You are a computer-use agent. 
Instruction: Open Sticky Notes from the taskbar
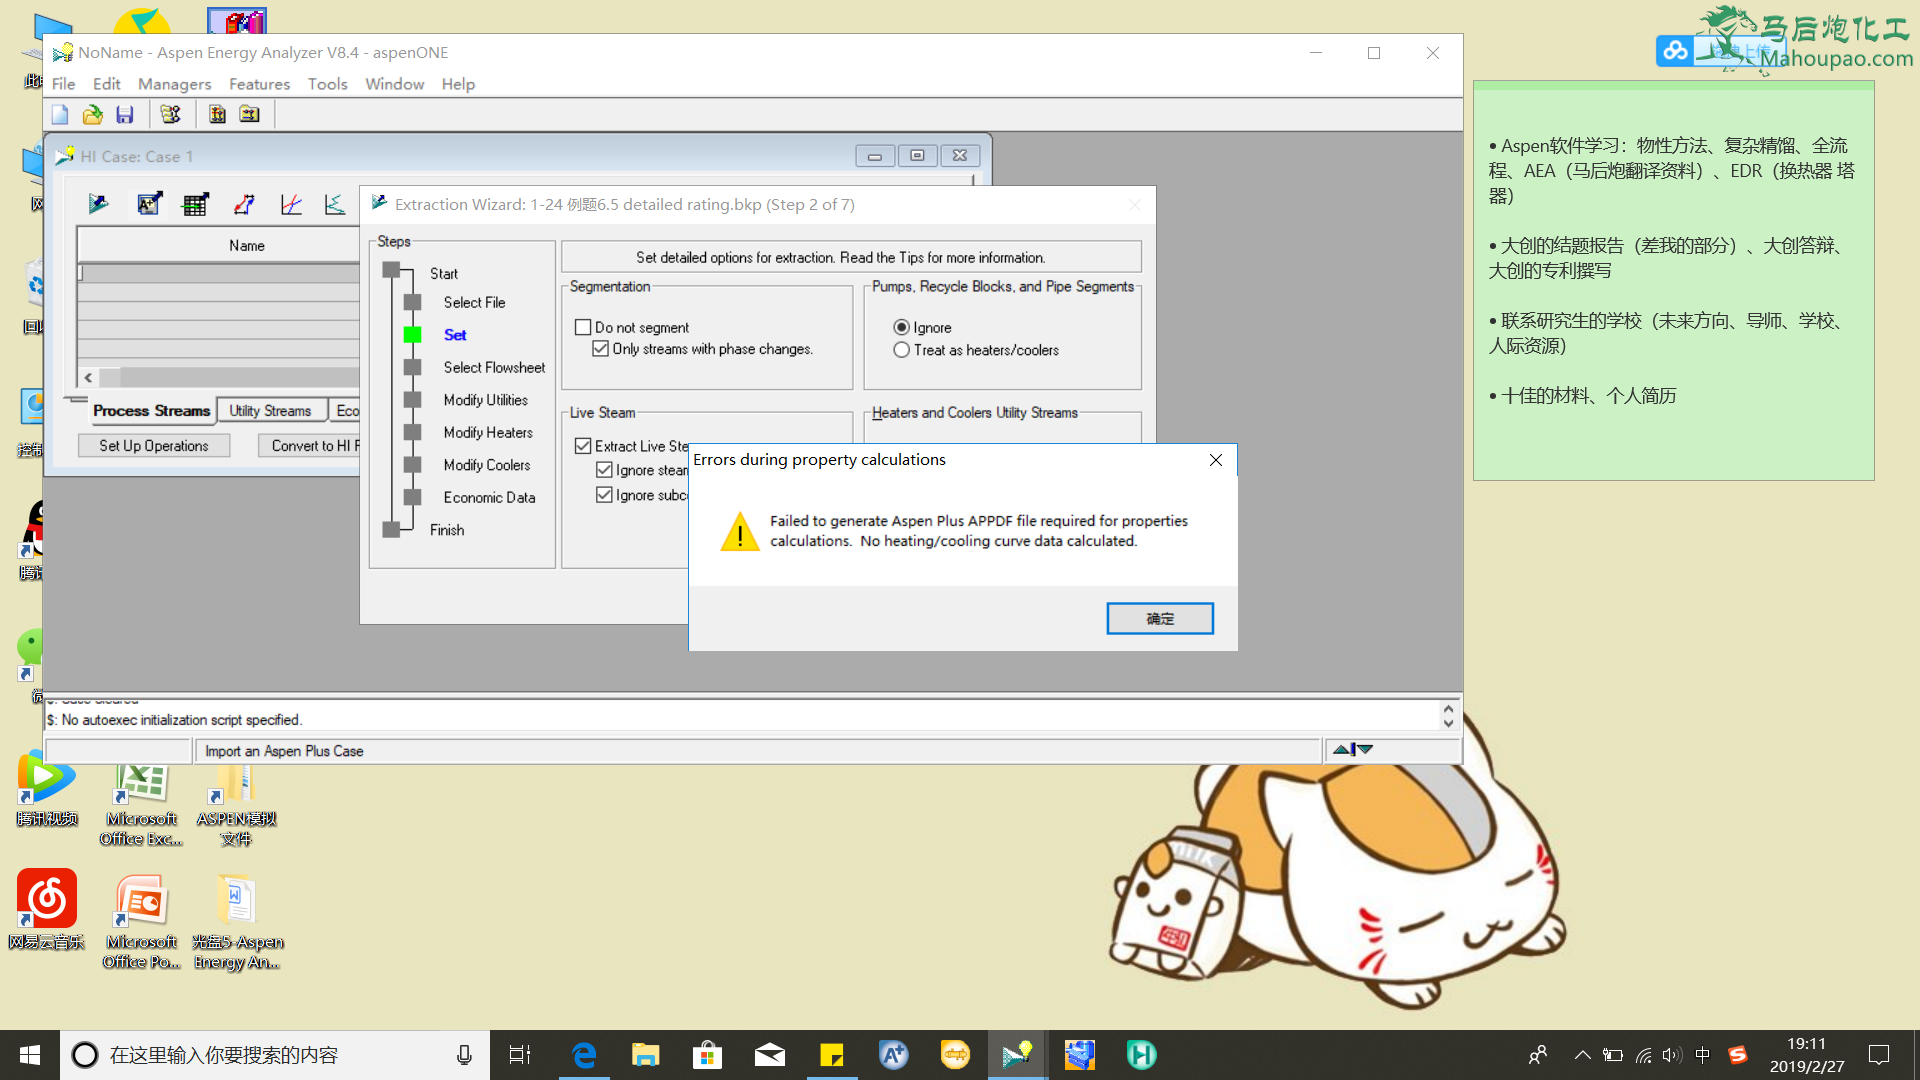click(832, 1055)
